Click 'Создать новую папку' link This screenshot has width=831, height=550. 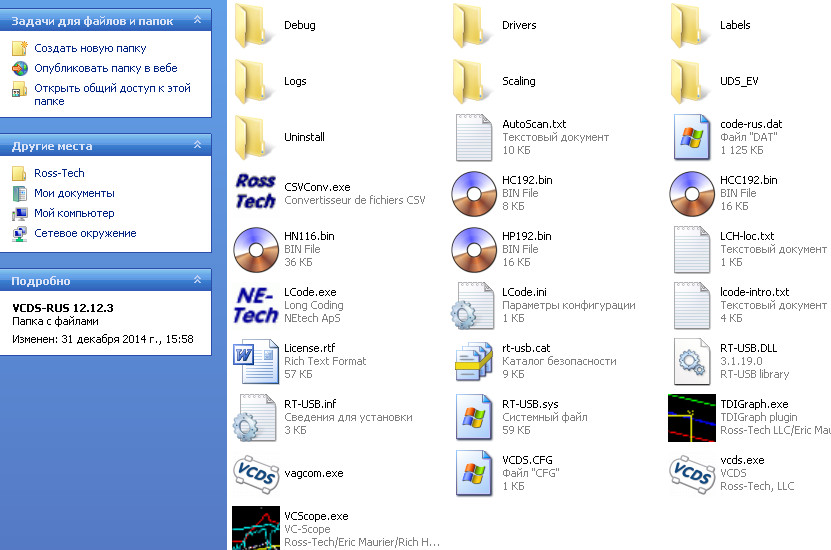(x=90, y=48)
